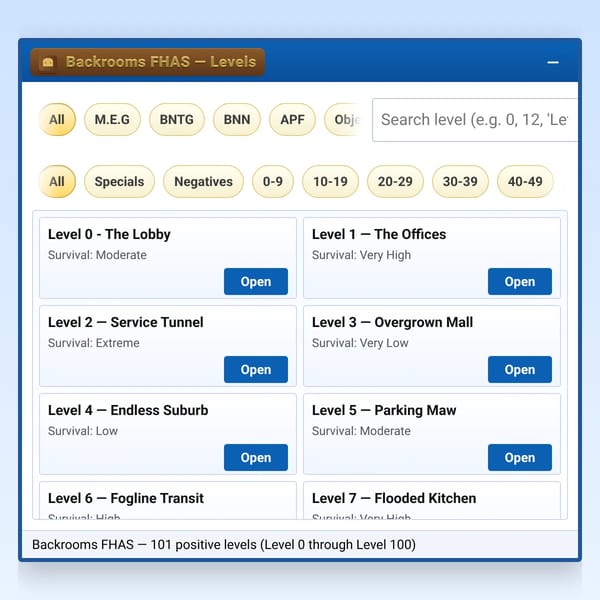This screenshot has height=600, width=600.
Task: Click the 'Backrooms FHAS — Levels' window title
Action: click(x=161, y=62)
